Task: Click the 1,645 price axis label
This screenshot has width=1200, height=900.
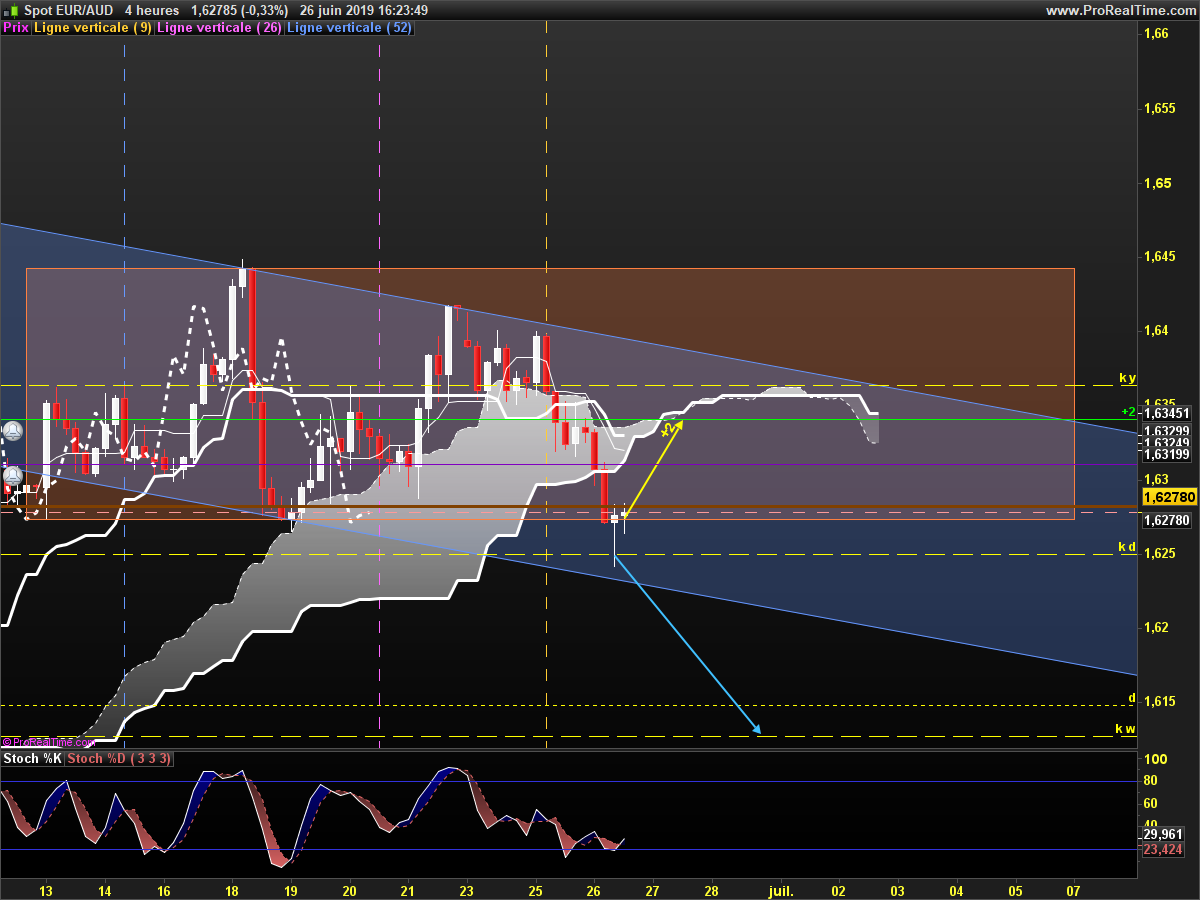Action: click(1158, 257)
